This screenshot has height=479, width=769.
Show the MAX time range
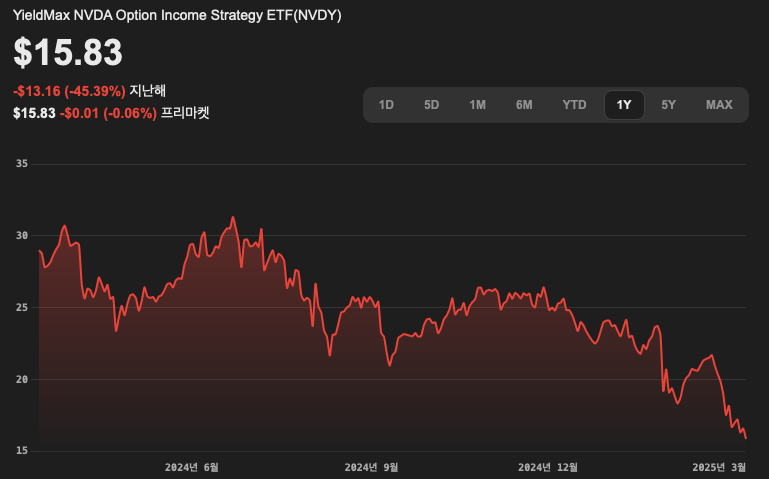pyautogui.click(x=719, y=105)
